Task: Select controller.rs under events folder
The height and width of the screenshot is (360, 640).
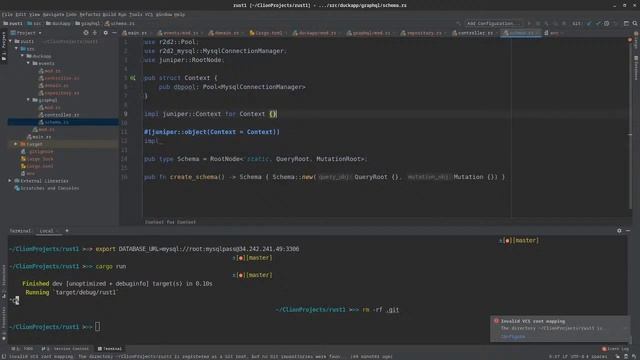Action: tap(59, 78)
